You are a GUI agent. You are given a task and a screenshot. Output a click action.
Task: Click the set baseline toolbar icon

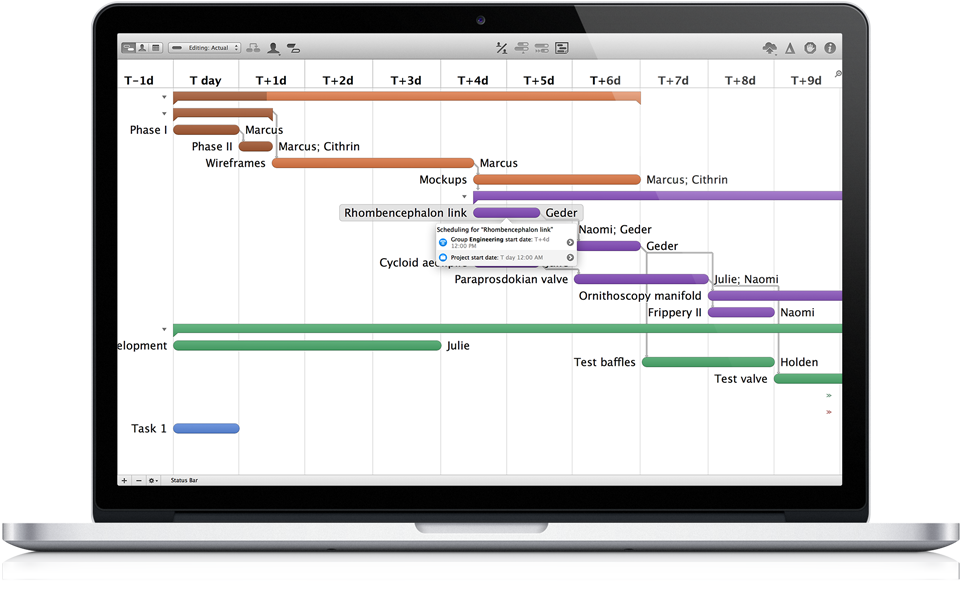(562, 48)
